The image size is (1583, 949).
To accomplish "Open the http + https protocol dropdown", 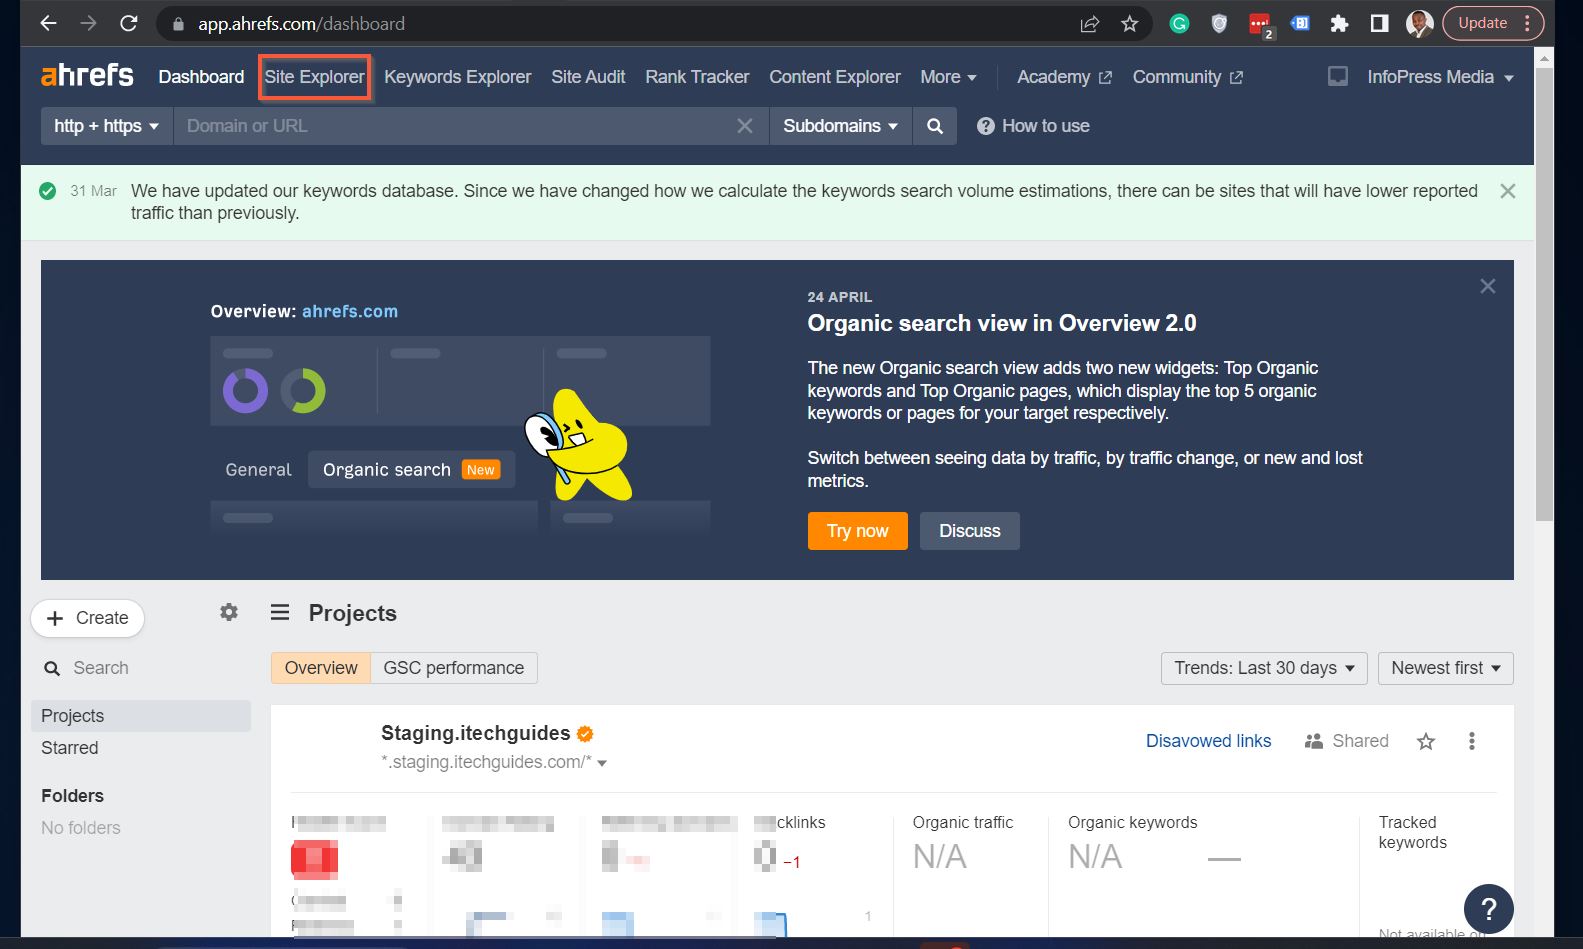I will [107, 126].
